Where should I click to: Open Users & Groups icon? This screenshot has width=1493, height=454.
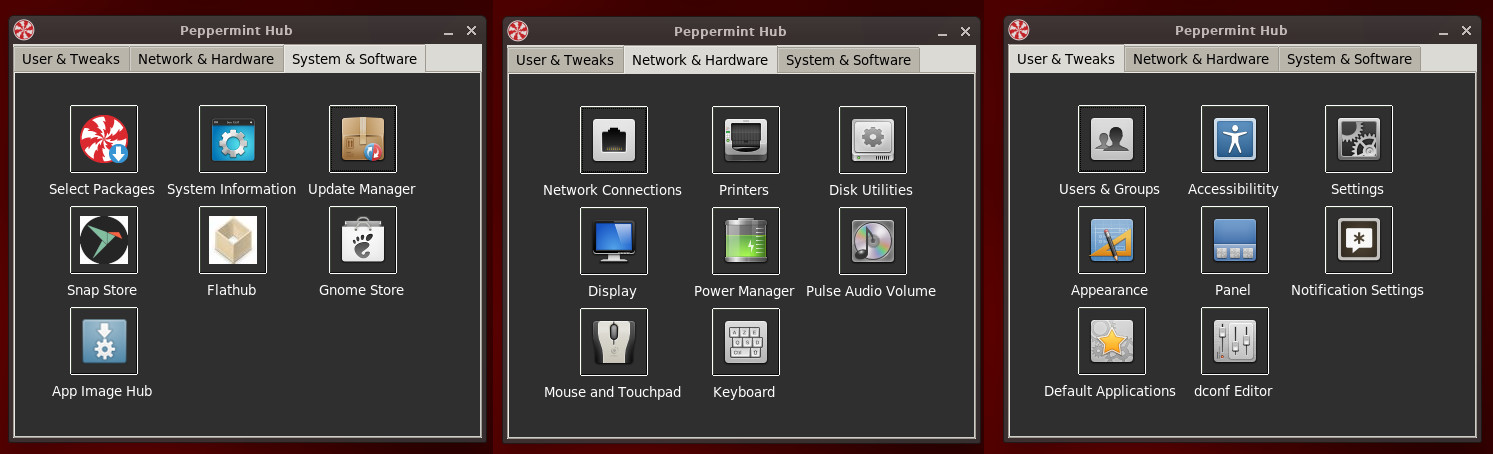pyautogui.click(x=1112, y=139)
